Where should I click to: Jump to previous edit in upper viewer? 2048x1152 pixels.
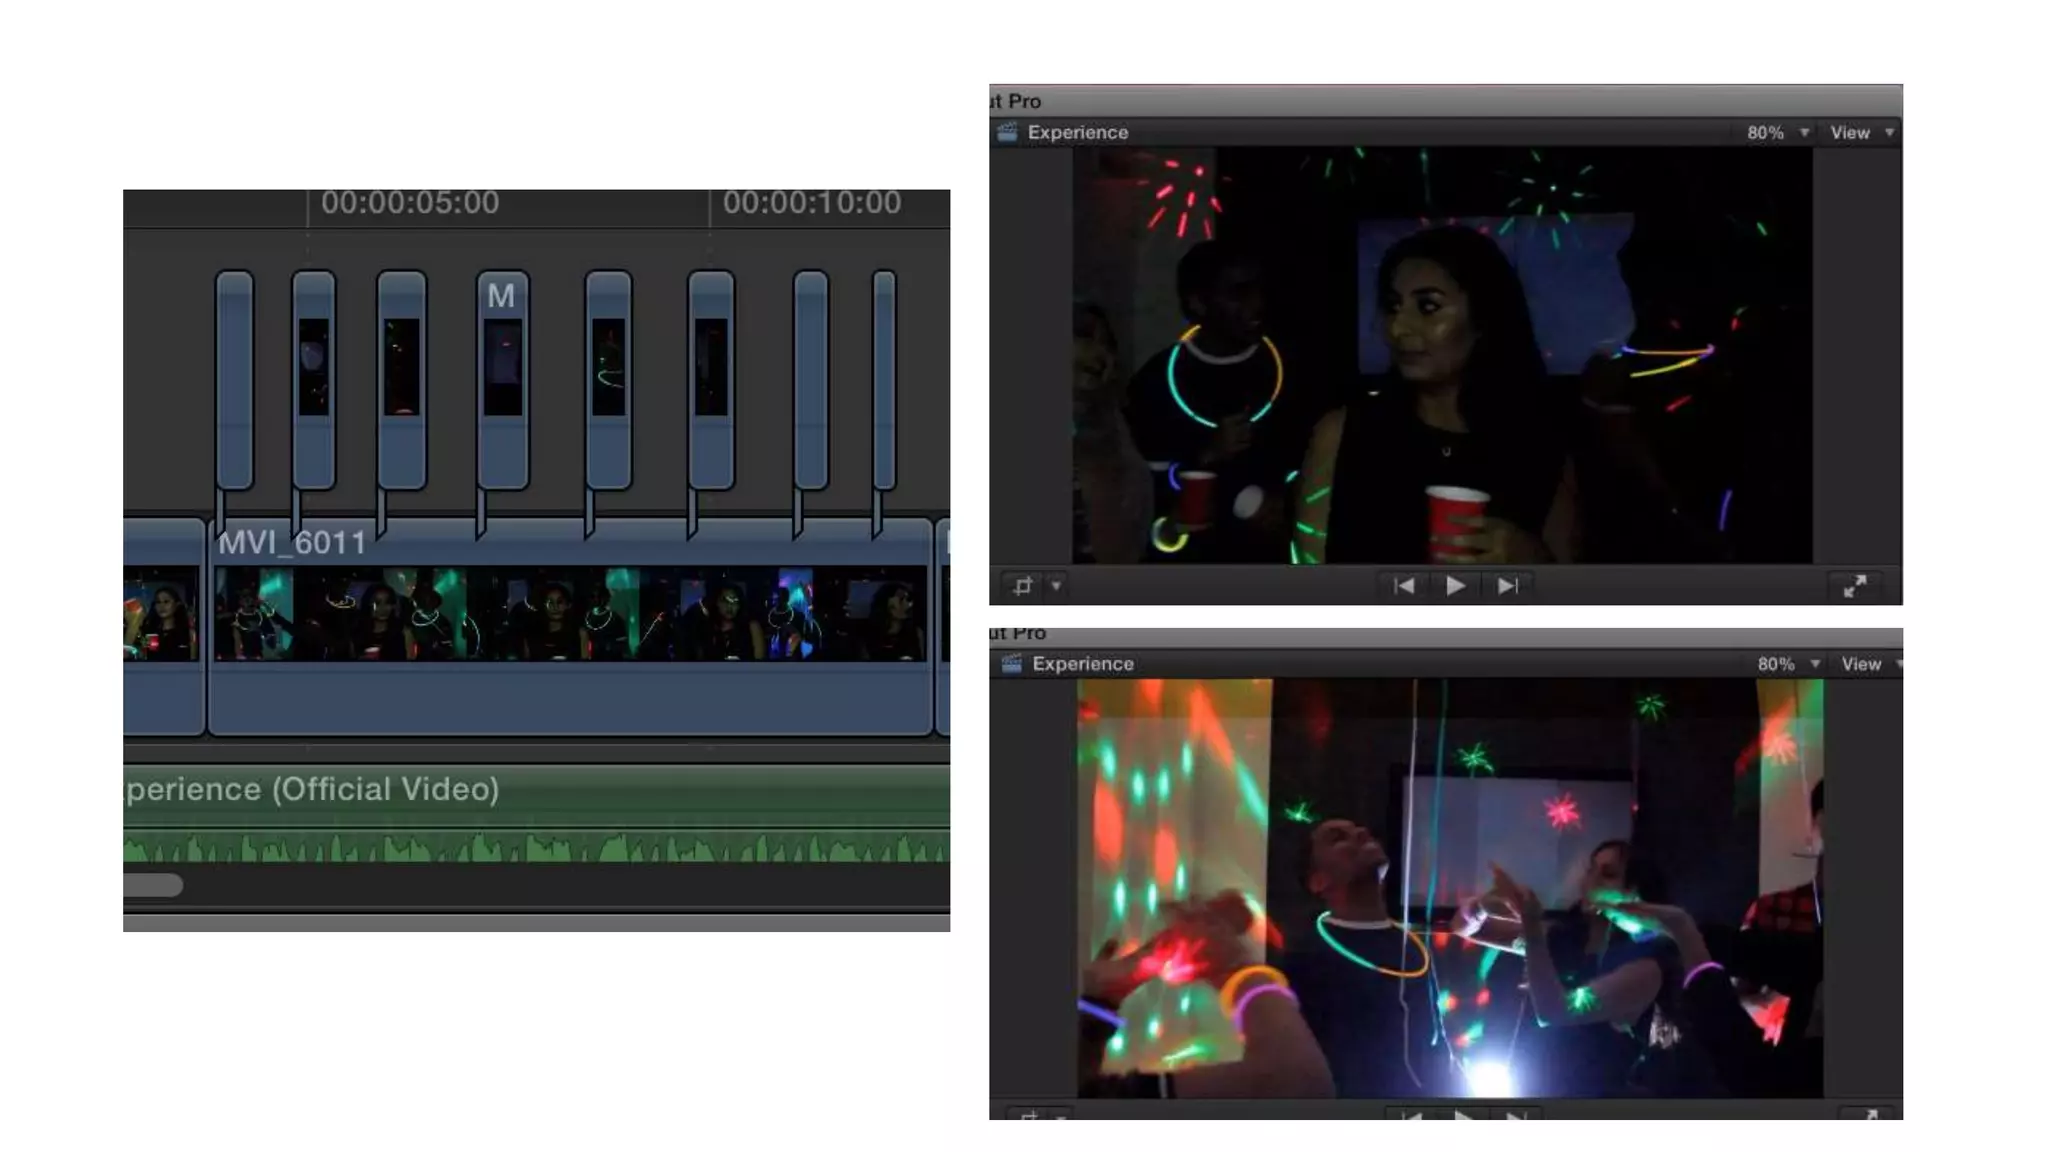1403,586
